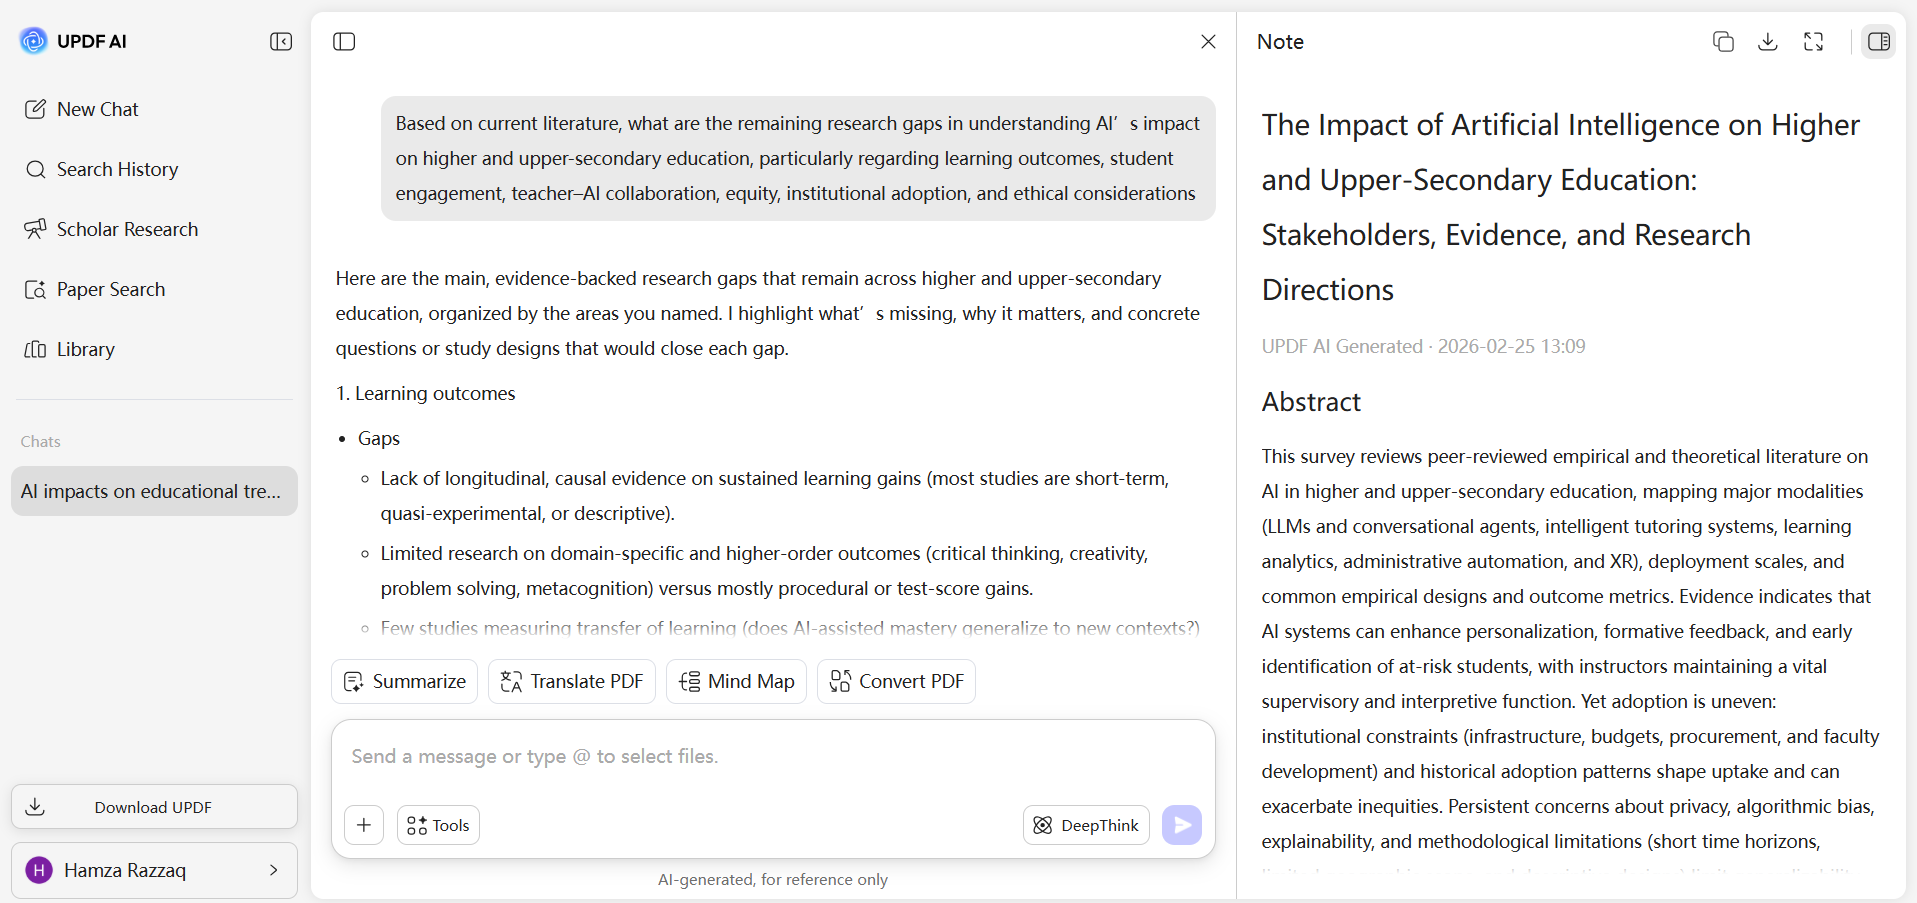The image size is (1917, 903).
Task: Expand the note to fullscreen
Action: tap(1813, 41)
